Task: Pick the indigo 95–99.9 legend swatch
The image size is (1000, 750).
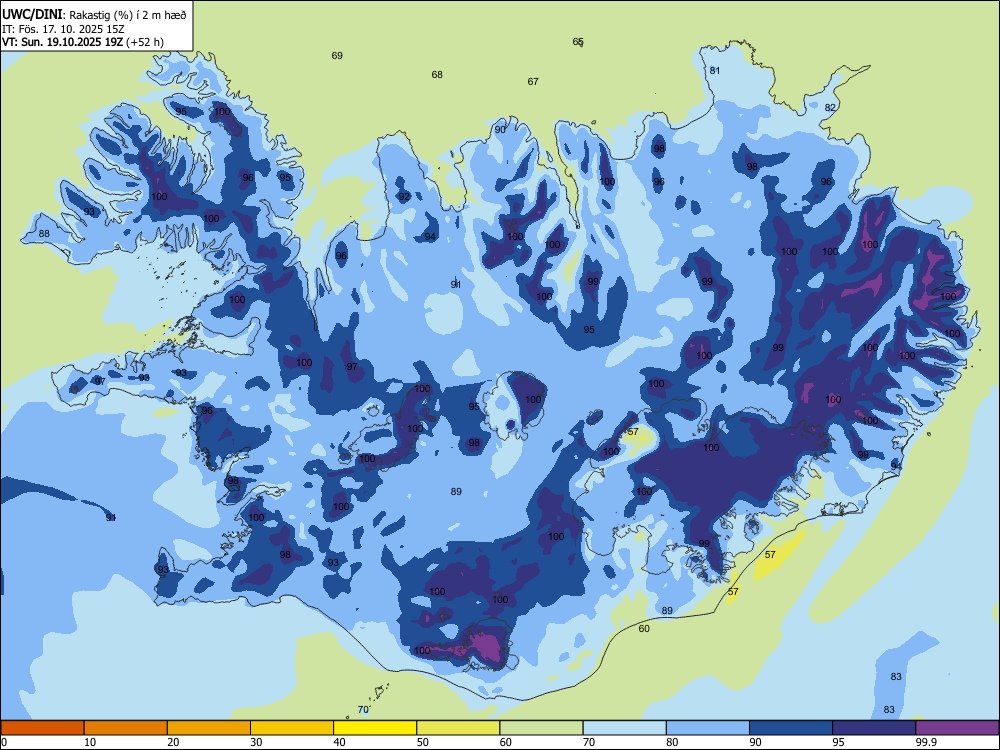Action: 874,728
